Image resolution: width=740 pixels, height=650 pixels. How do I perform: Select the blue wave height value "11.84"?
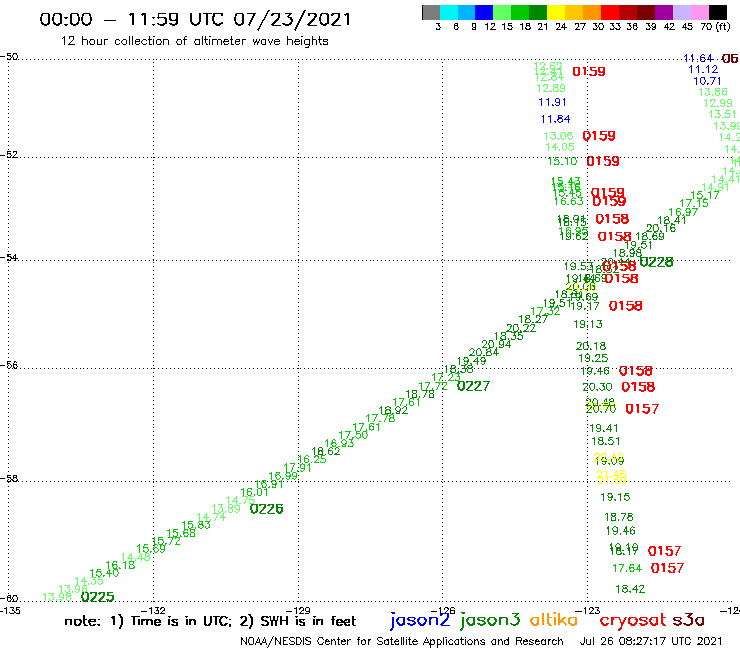(x=555, y=119)
